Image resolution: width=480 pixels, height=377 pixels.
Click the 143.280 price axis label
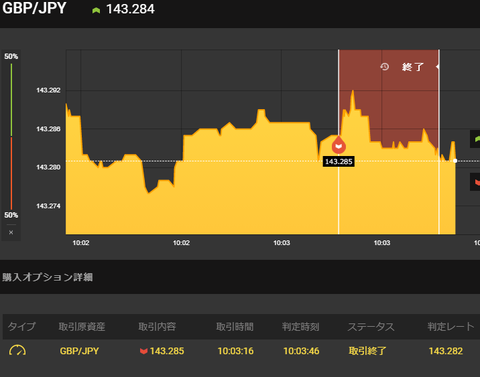[48, 167]
